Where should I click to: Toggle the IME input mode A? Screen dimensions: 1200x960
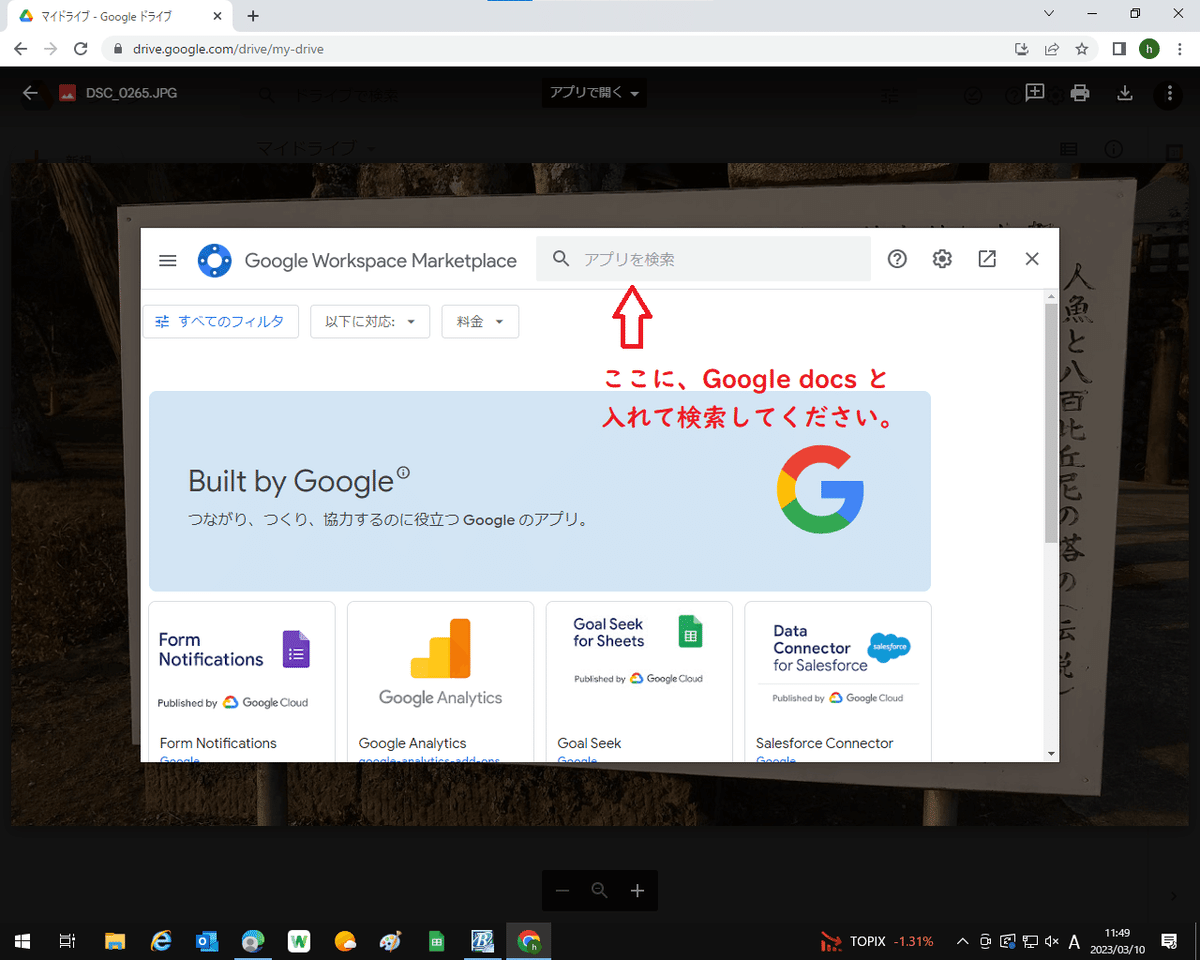(x=1075, y=941)
